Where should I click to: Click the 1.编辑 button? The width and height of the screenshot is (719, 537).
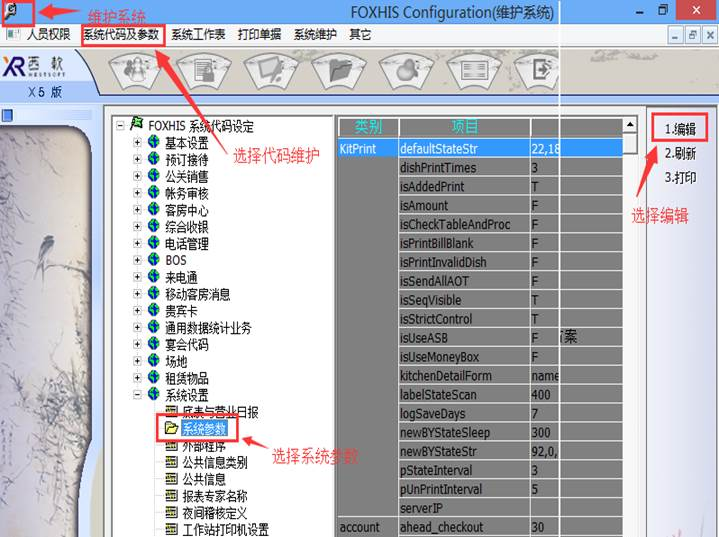[x=680, y=129]
